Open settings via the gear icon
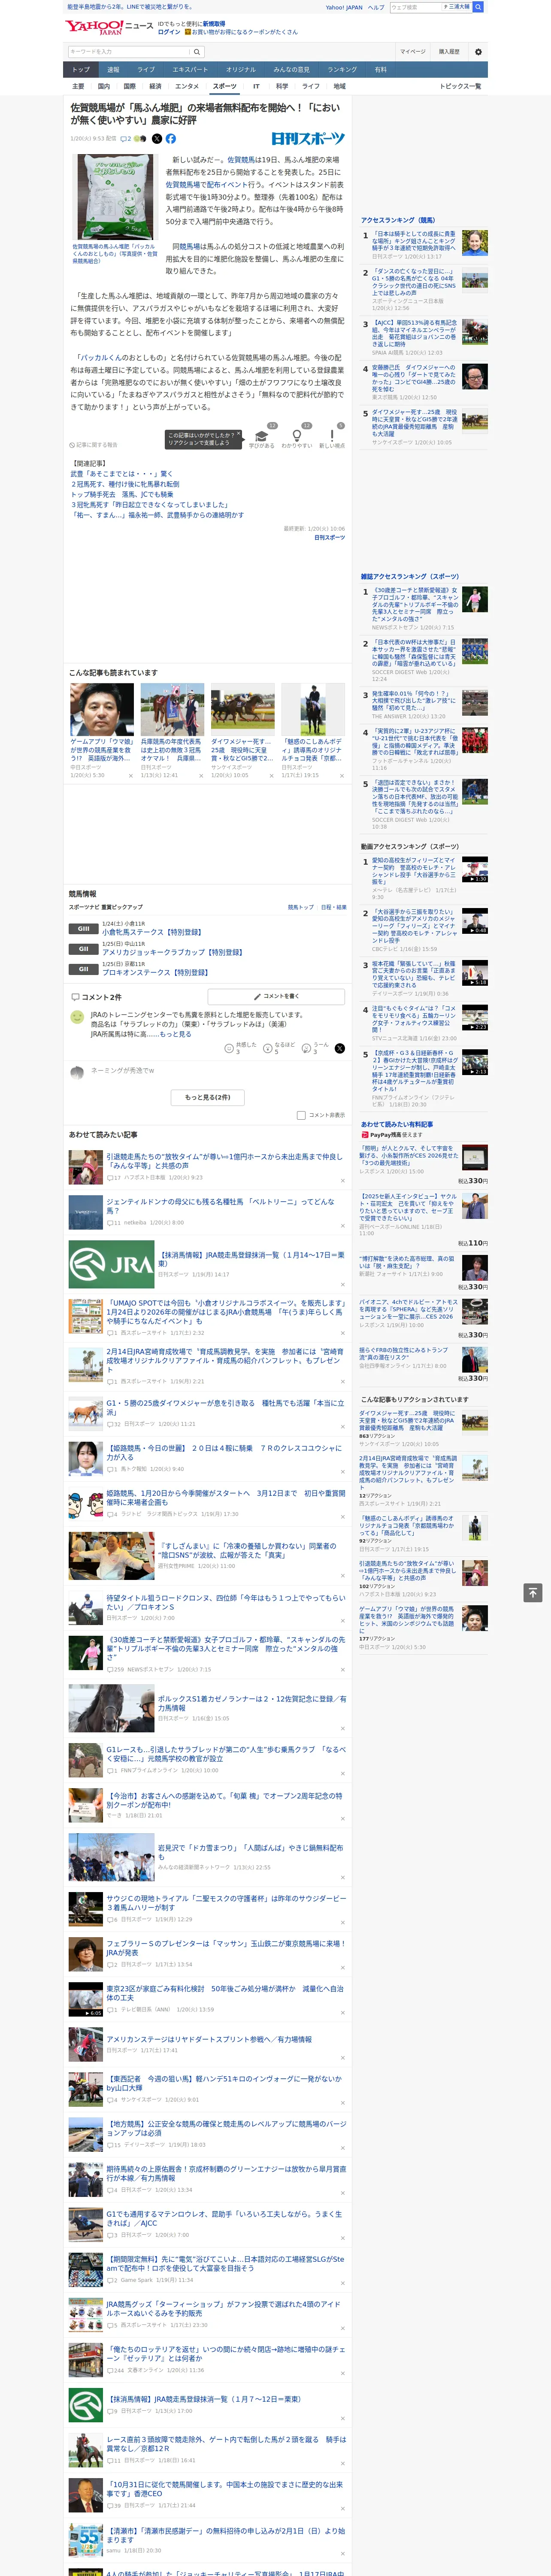This screenshot has height=2576, width=551. 478,52
